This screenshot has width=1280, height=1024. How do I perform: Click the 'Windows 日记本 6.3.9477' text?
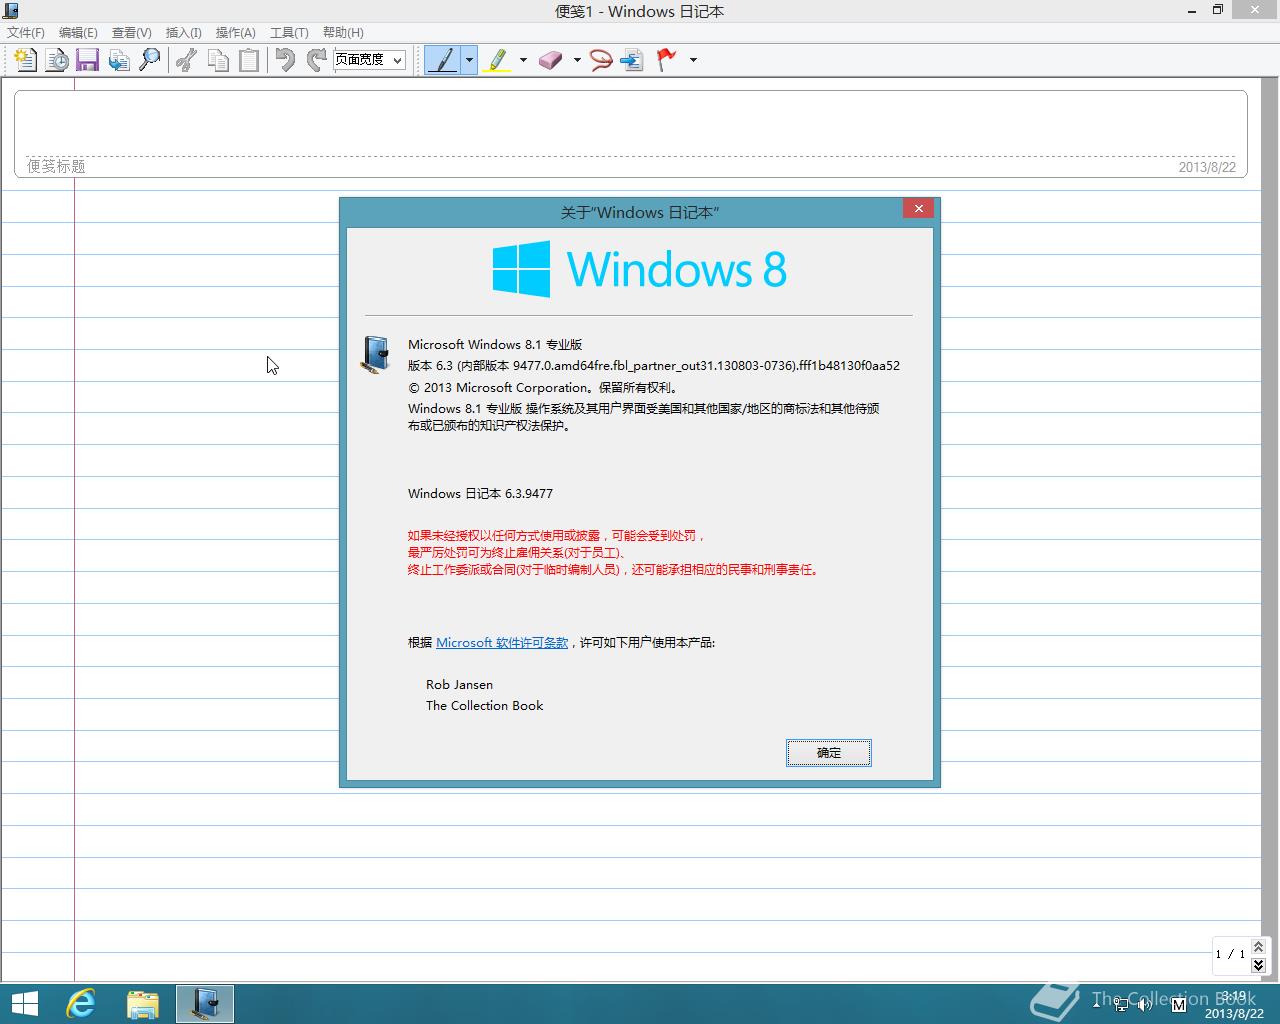pyautogui.click(x=480, y=494)
